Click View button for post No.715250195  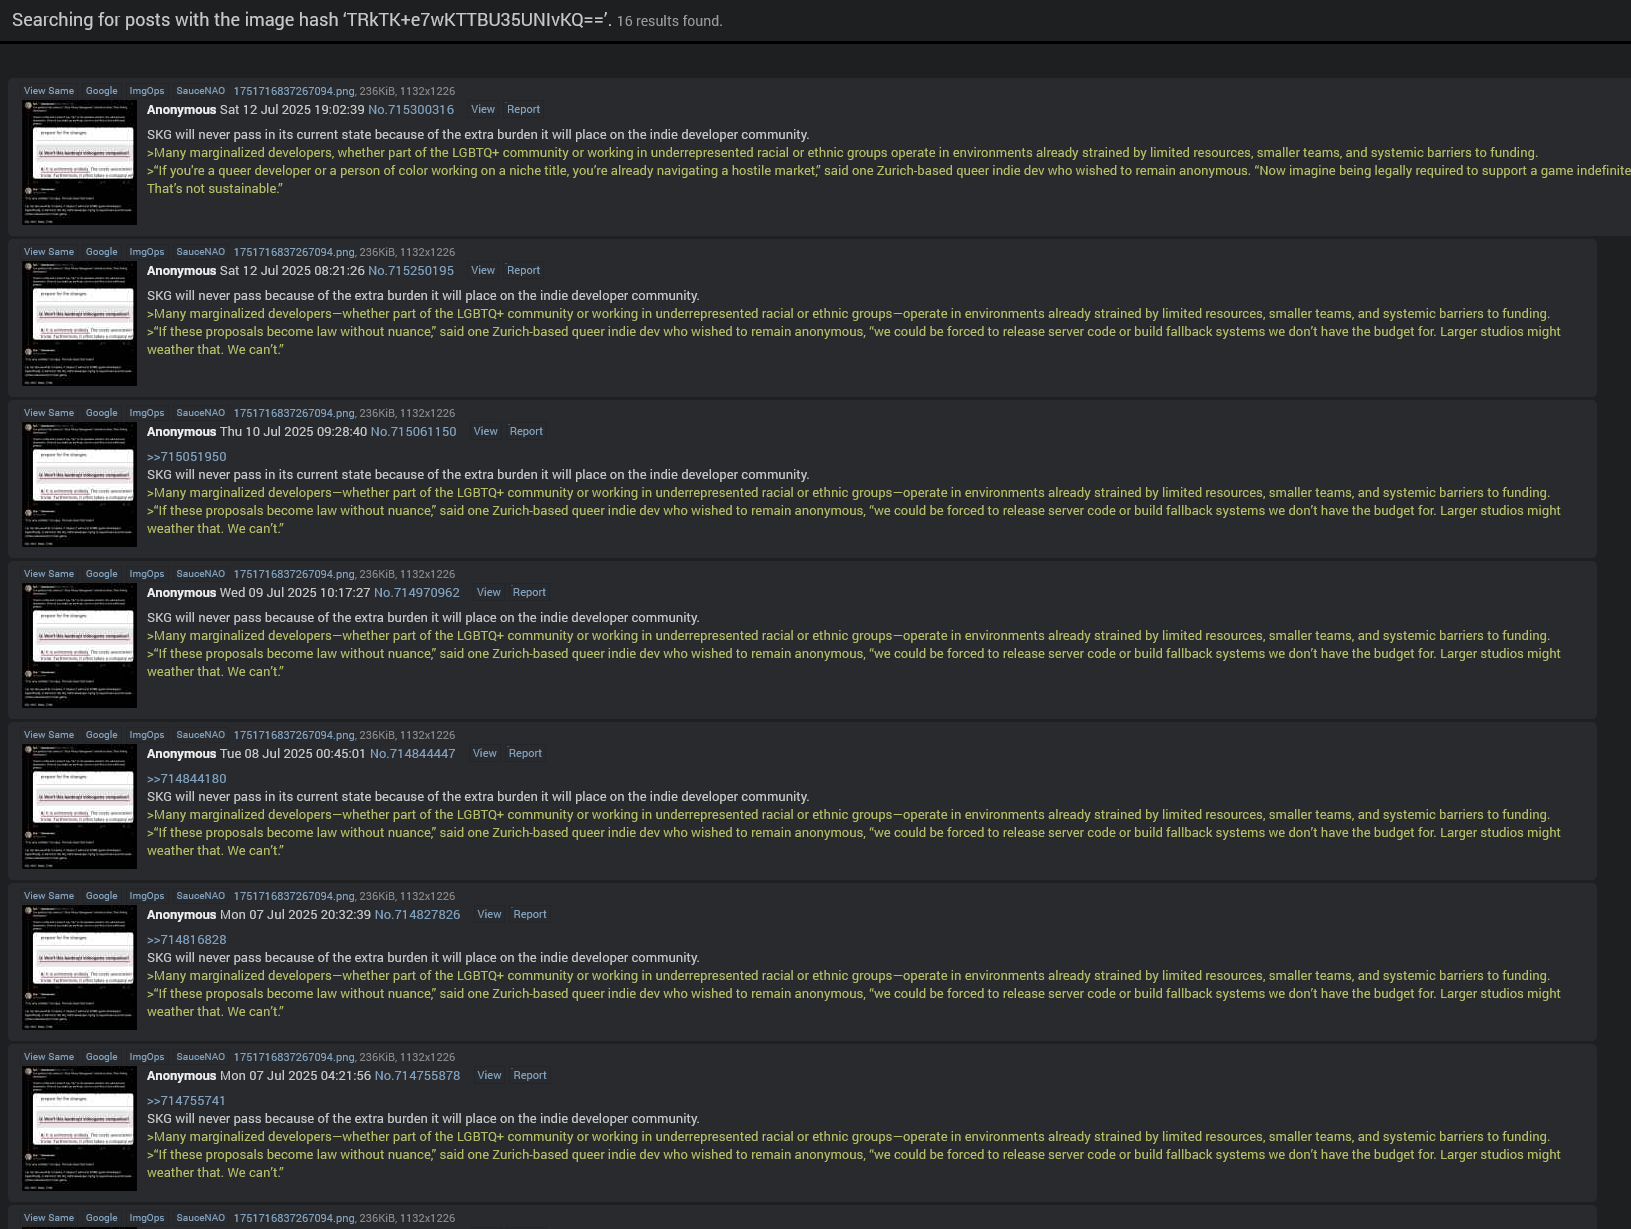click(x=483, y=271)
